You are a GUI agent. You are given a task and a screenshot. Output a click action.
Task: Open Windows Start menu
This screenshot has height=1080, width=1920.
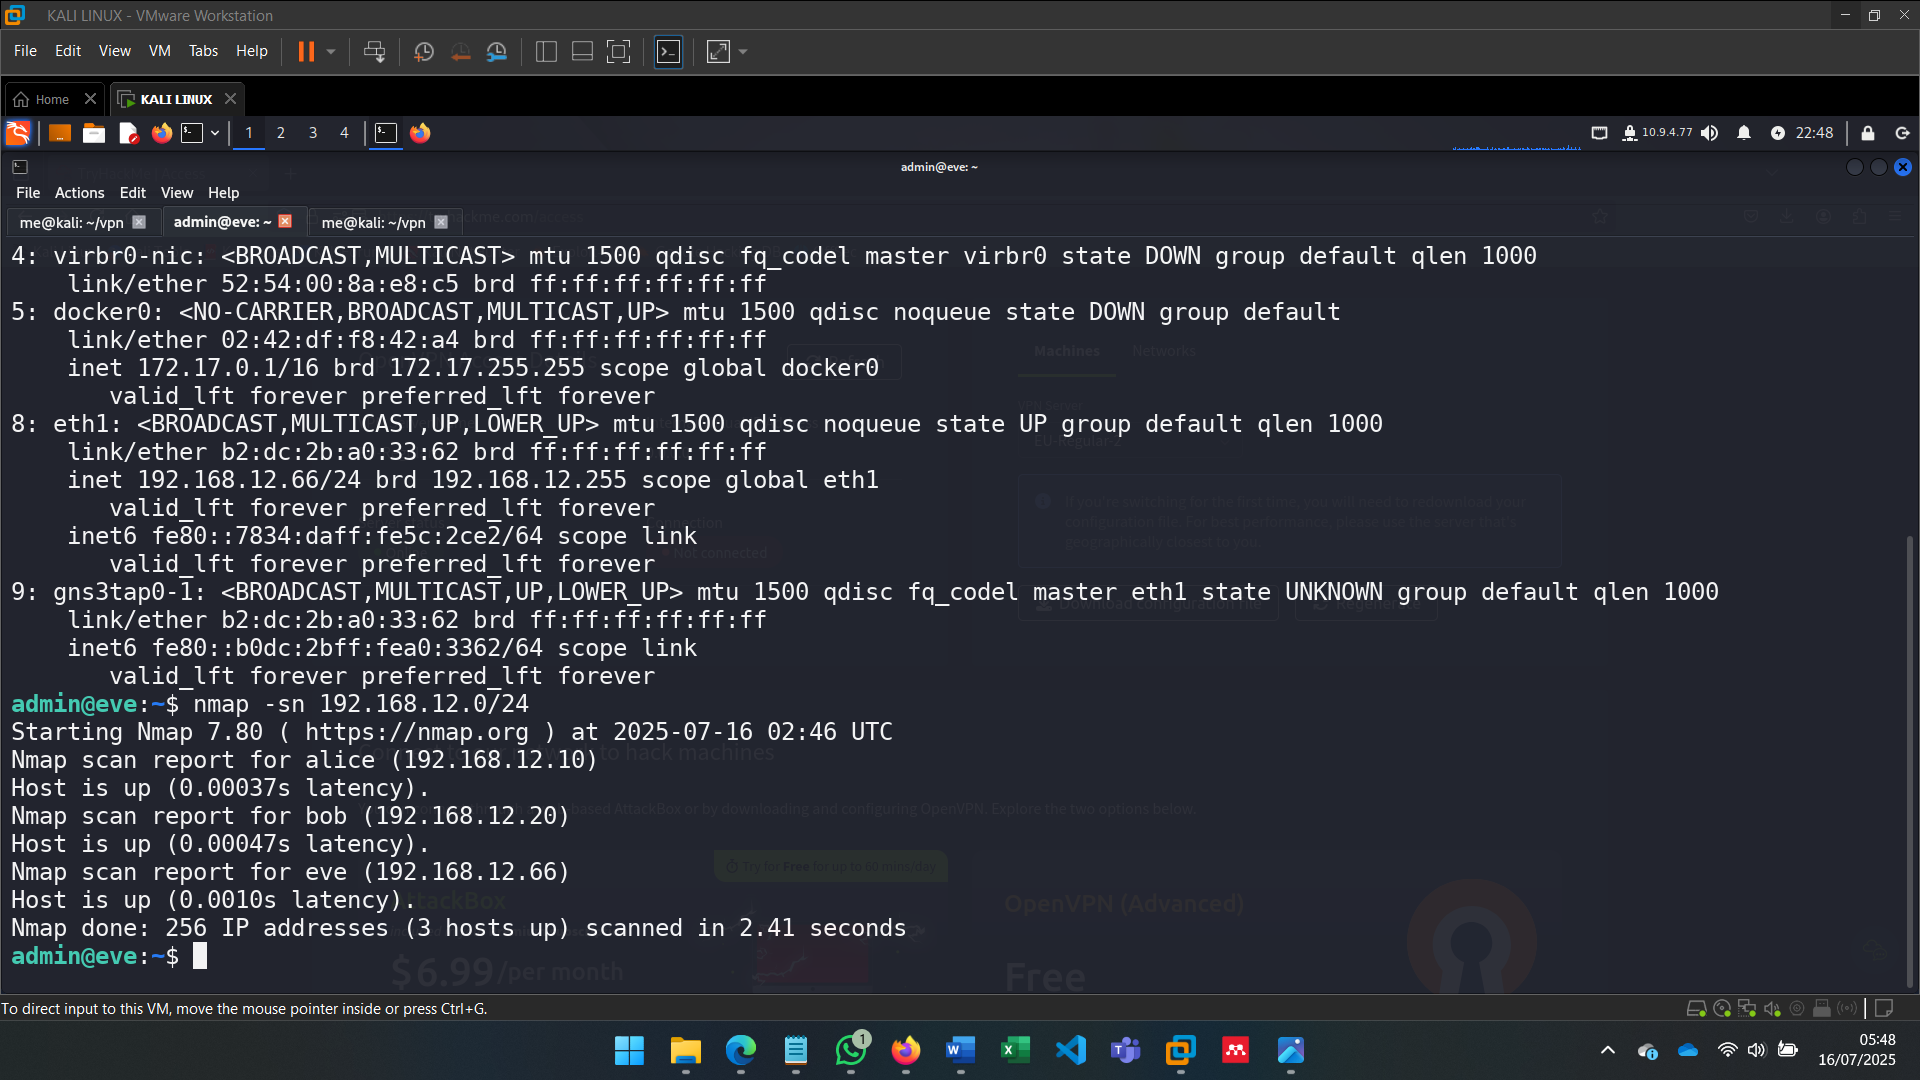point(629,1051)
